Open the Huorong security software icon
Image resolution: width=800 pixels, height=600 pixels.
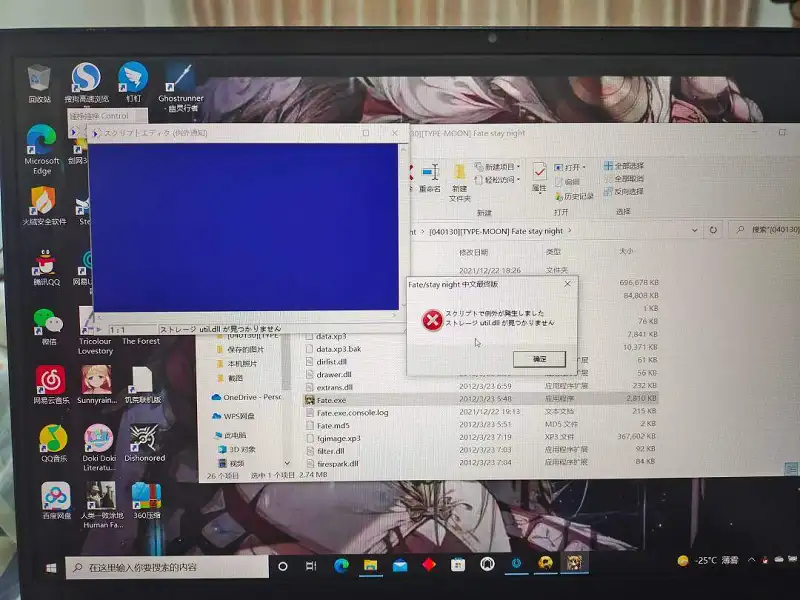coord(44,206)
